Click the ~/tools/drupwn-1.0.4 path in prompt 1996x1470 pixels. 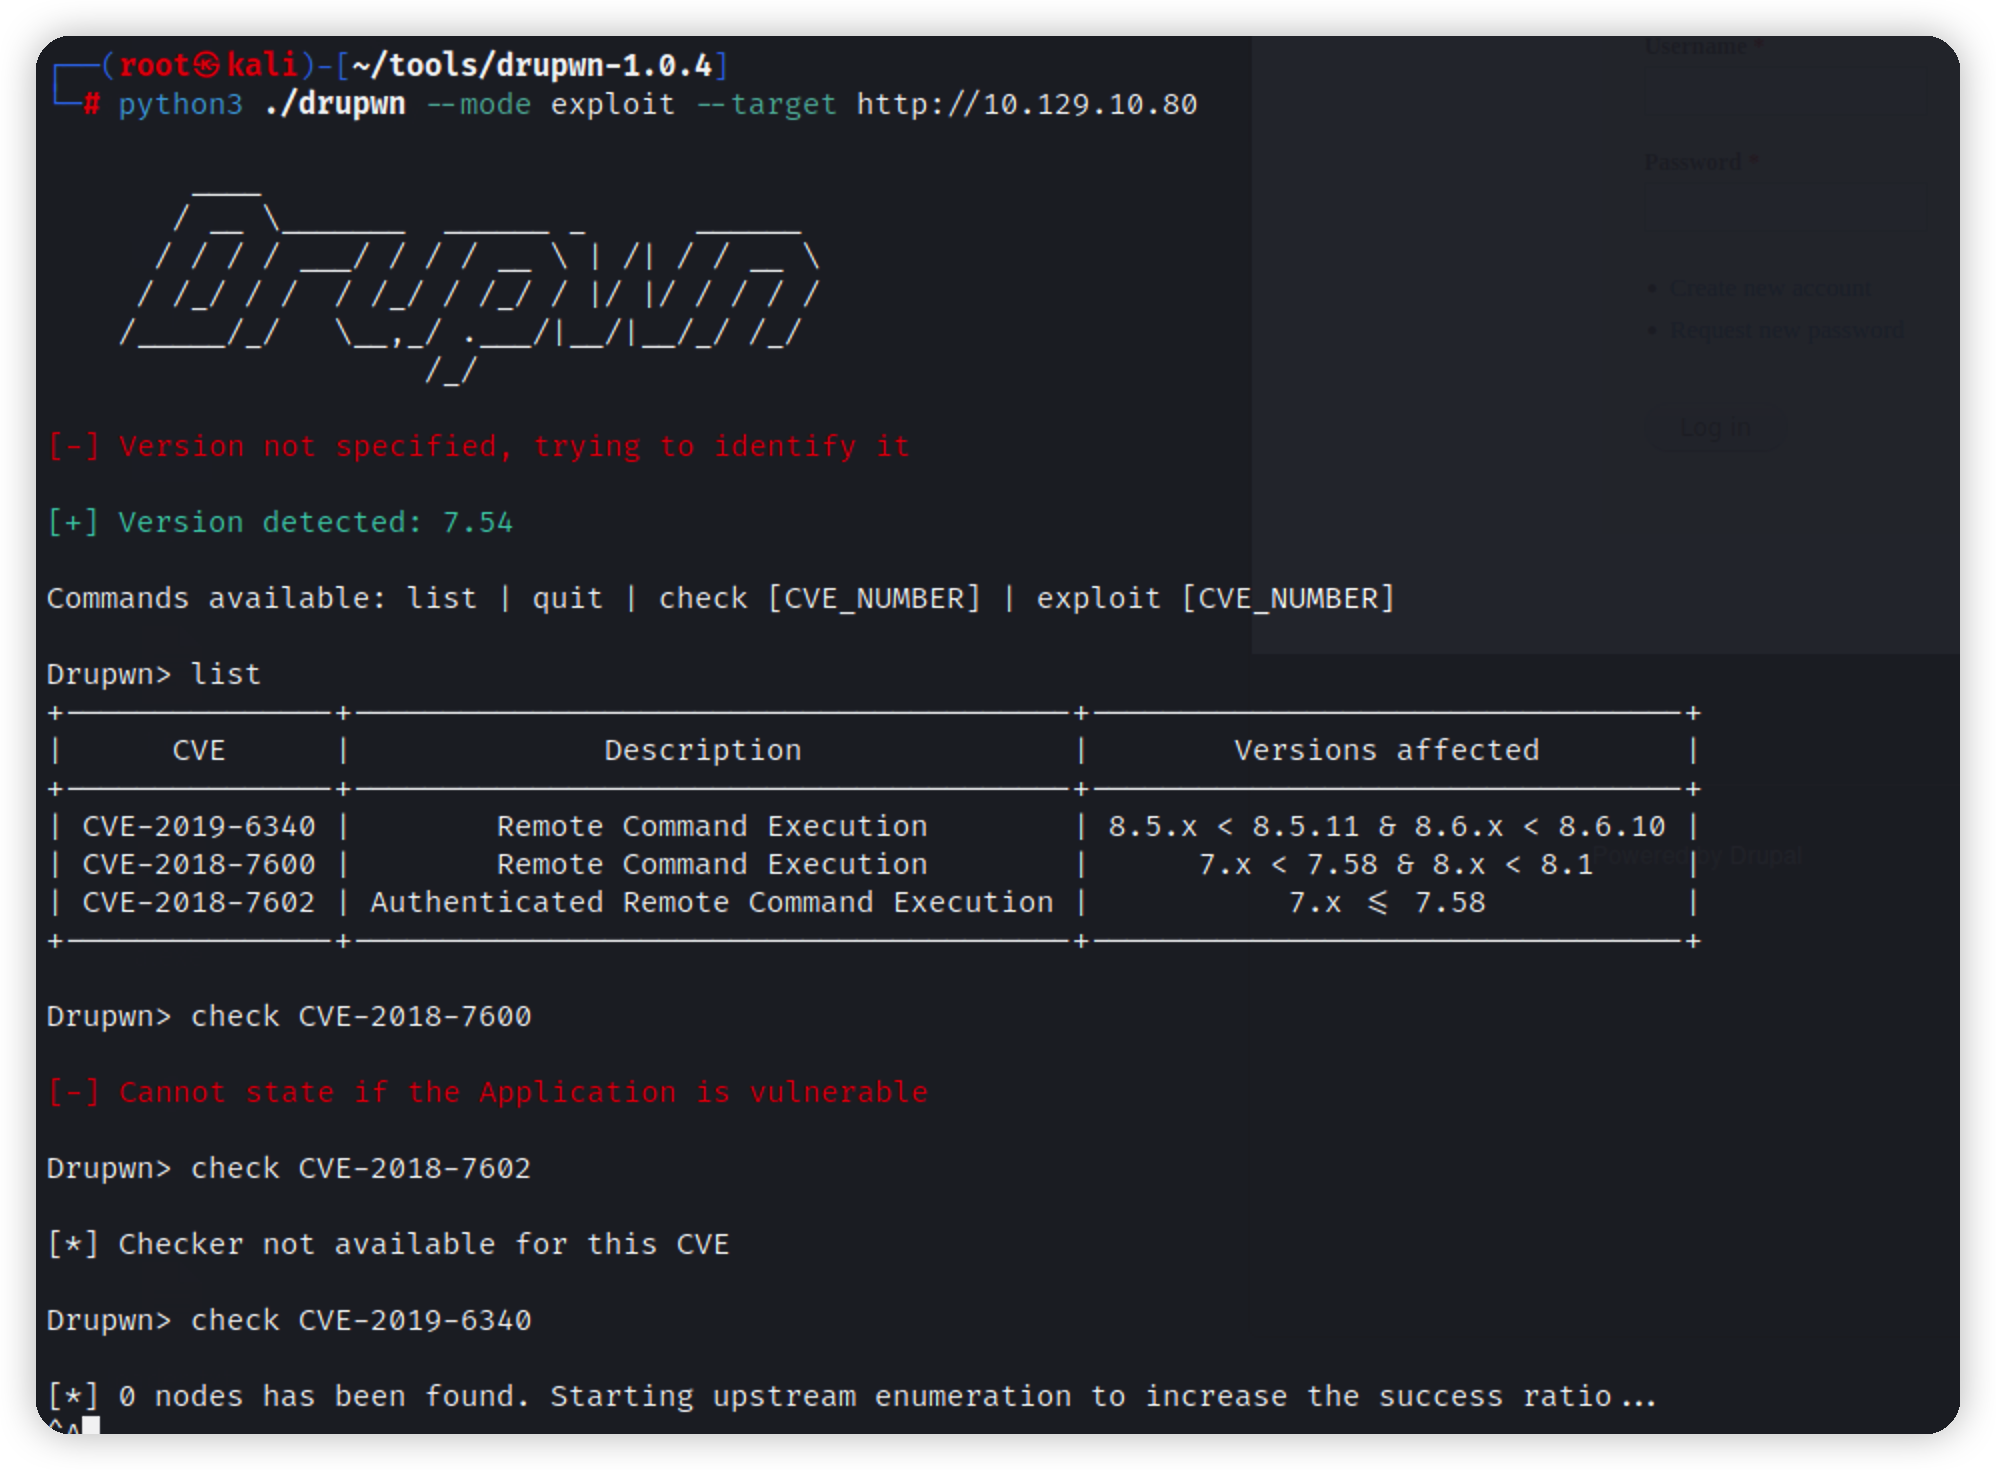click(532, 66)
